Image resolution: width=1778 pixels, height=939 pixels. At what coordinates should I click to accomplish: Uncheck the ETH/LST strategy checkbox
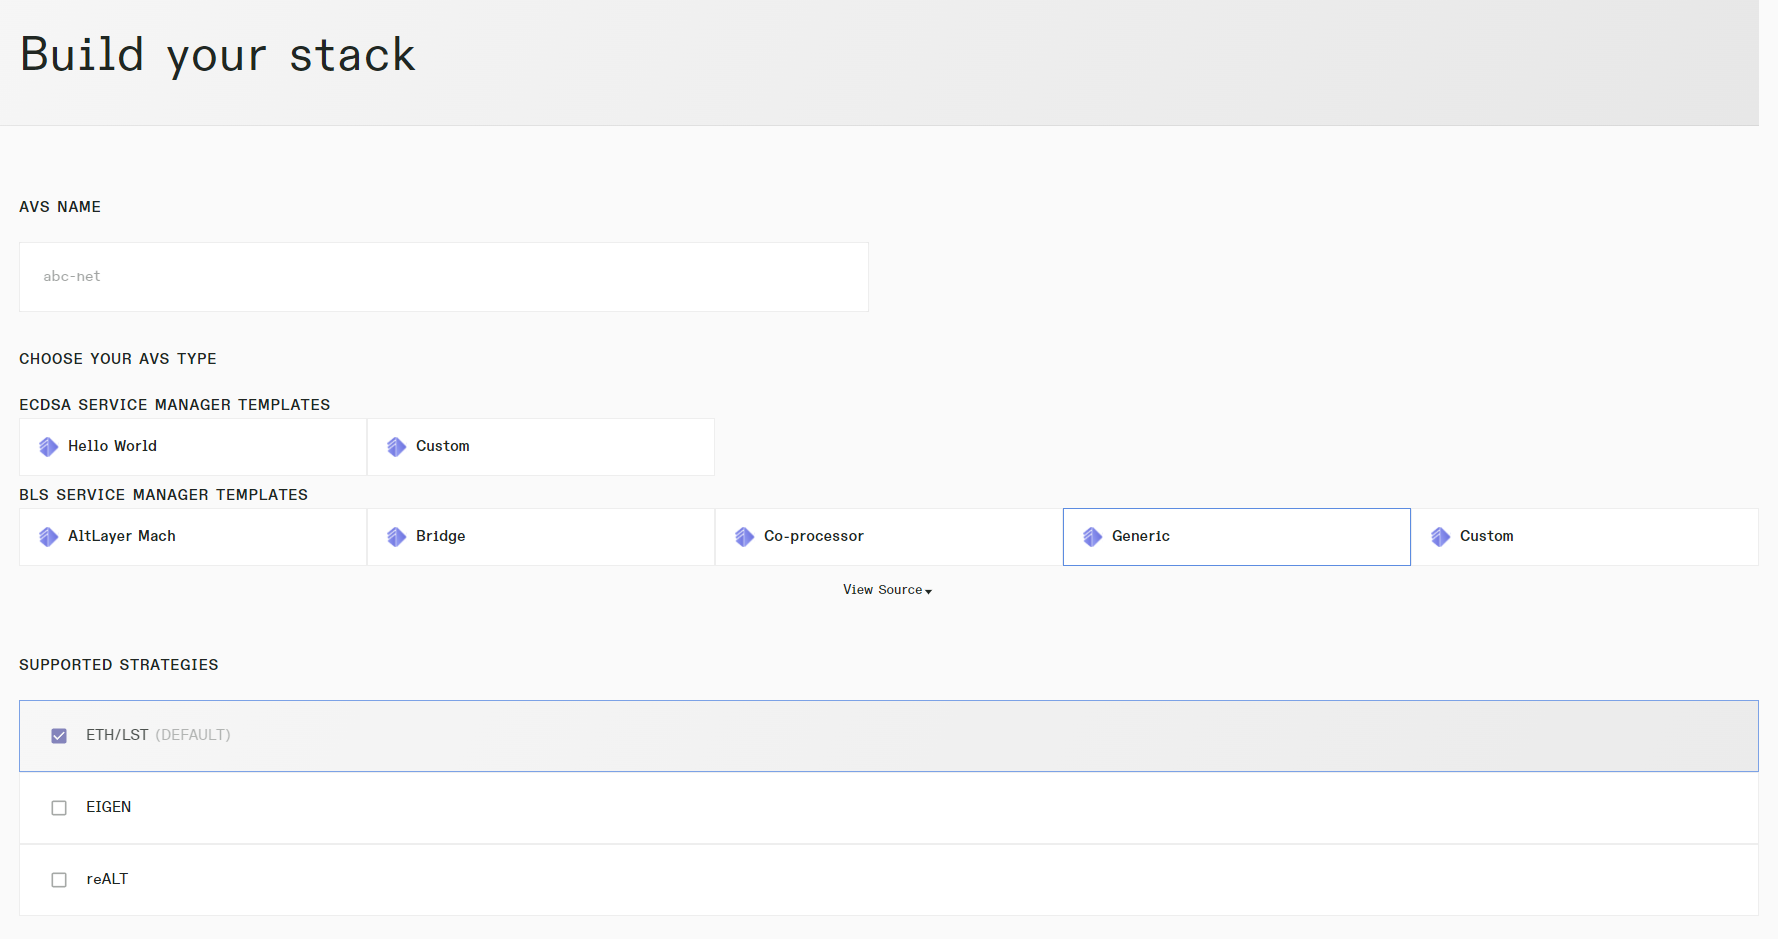pyautogui.click(x=59, y=736)
